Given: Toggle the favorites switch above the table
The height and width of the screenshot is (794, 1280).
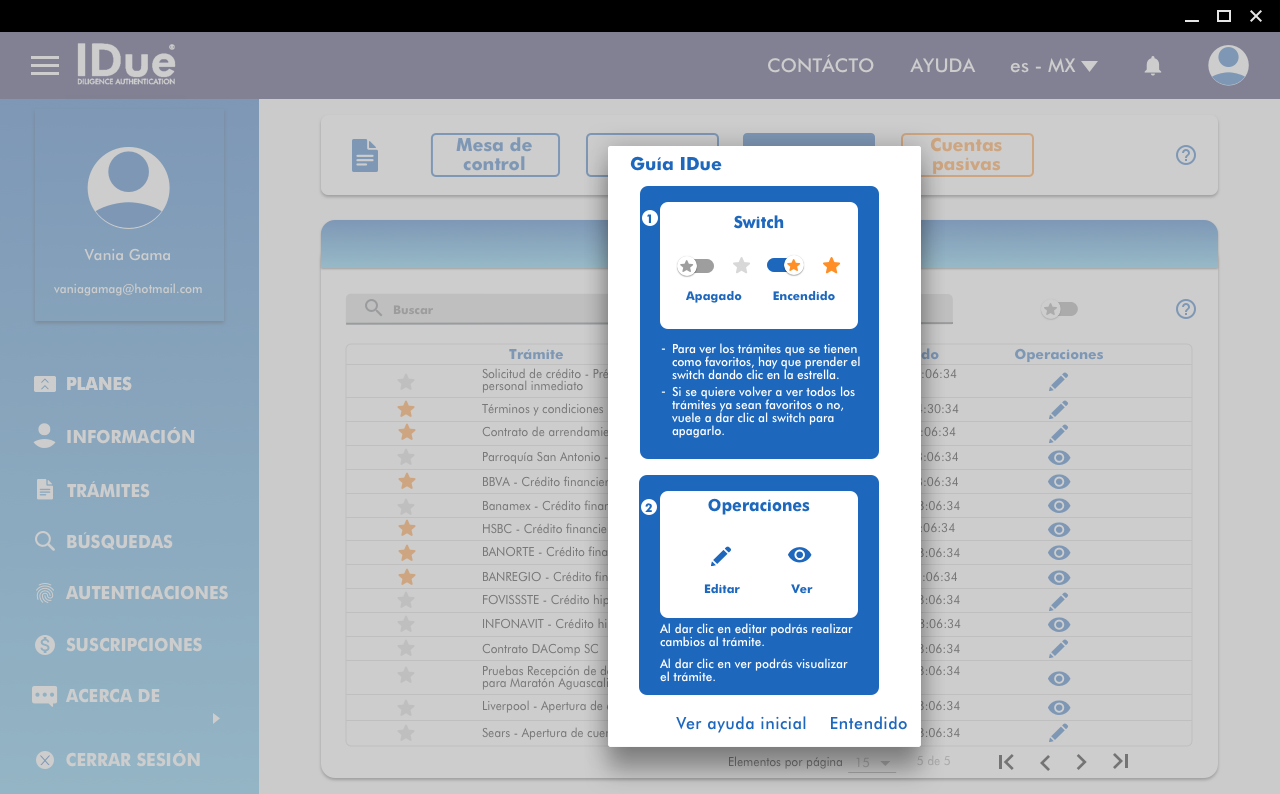Looking at the screenshot, I should (x=1059, y=309).
